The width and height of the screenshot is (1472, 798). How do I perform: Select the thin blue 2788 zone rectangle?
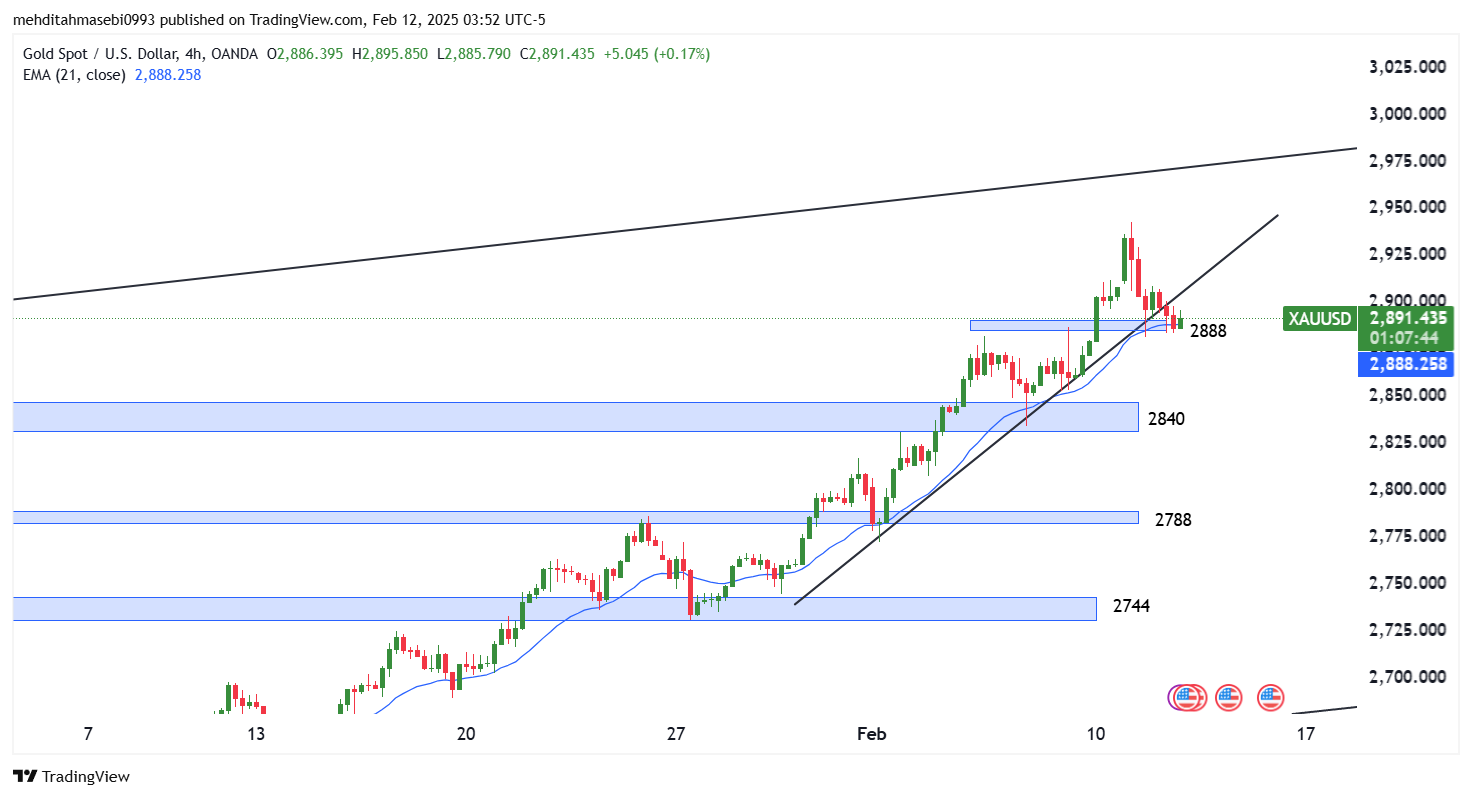click(x=576, y=517)
